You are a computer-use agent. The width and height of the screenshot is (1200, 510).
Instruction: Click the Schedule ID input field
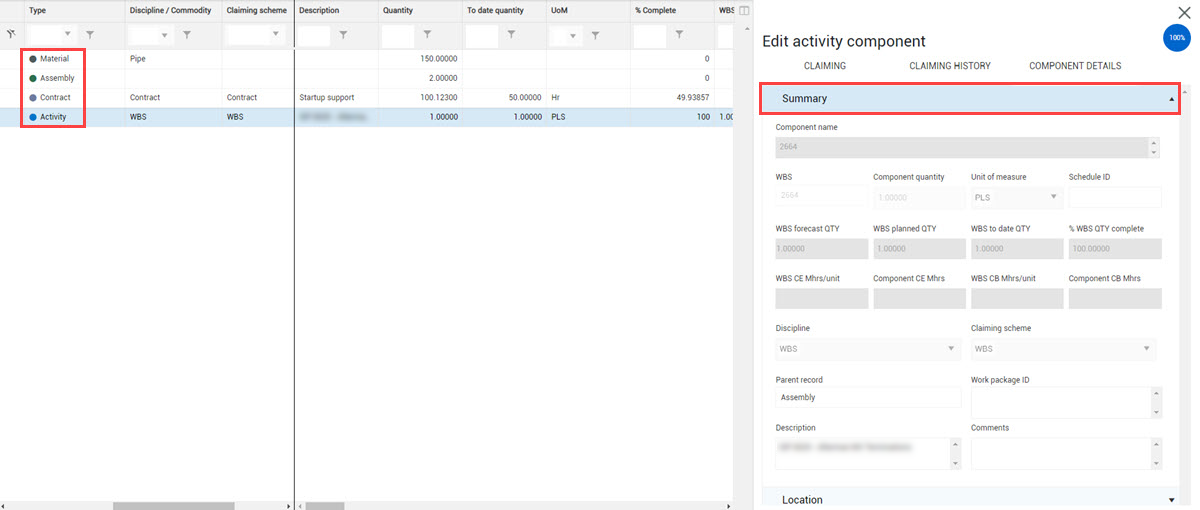[1114, 197]
